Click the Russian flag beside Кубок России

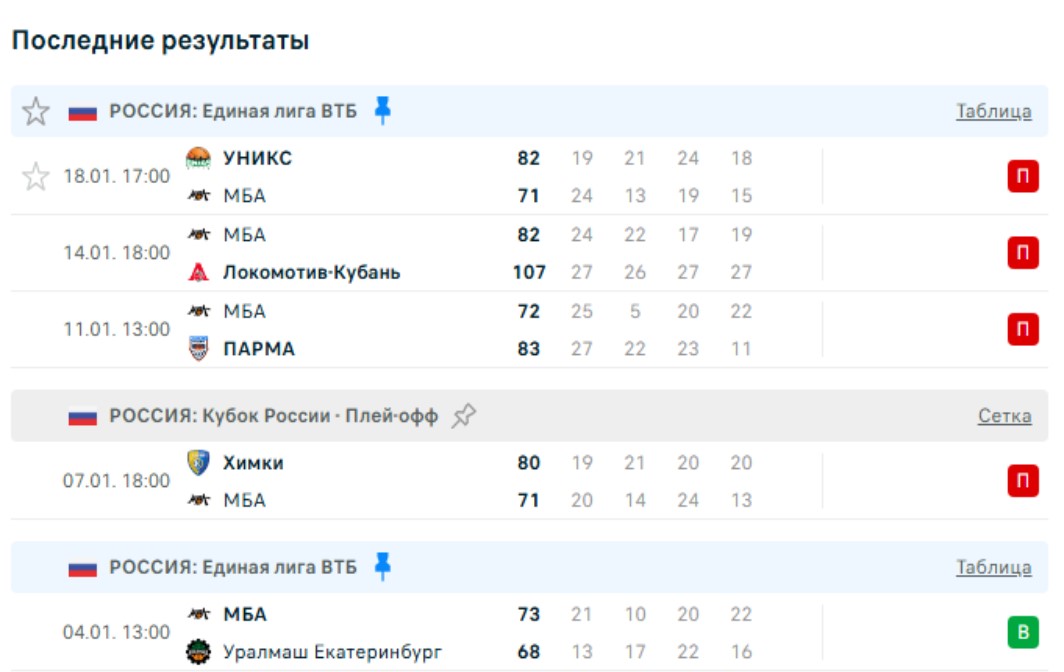[83, 416]
